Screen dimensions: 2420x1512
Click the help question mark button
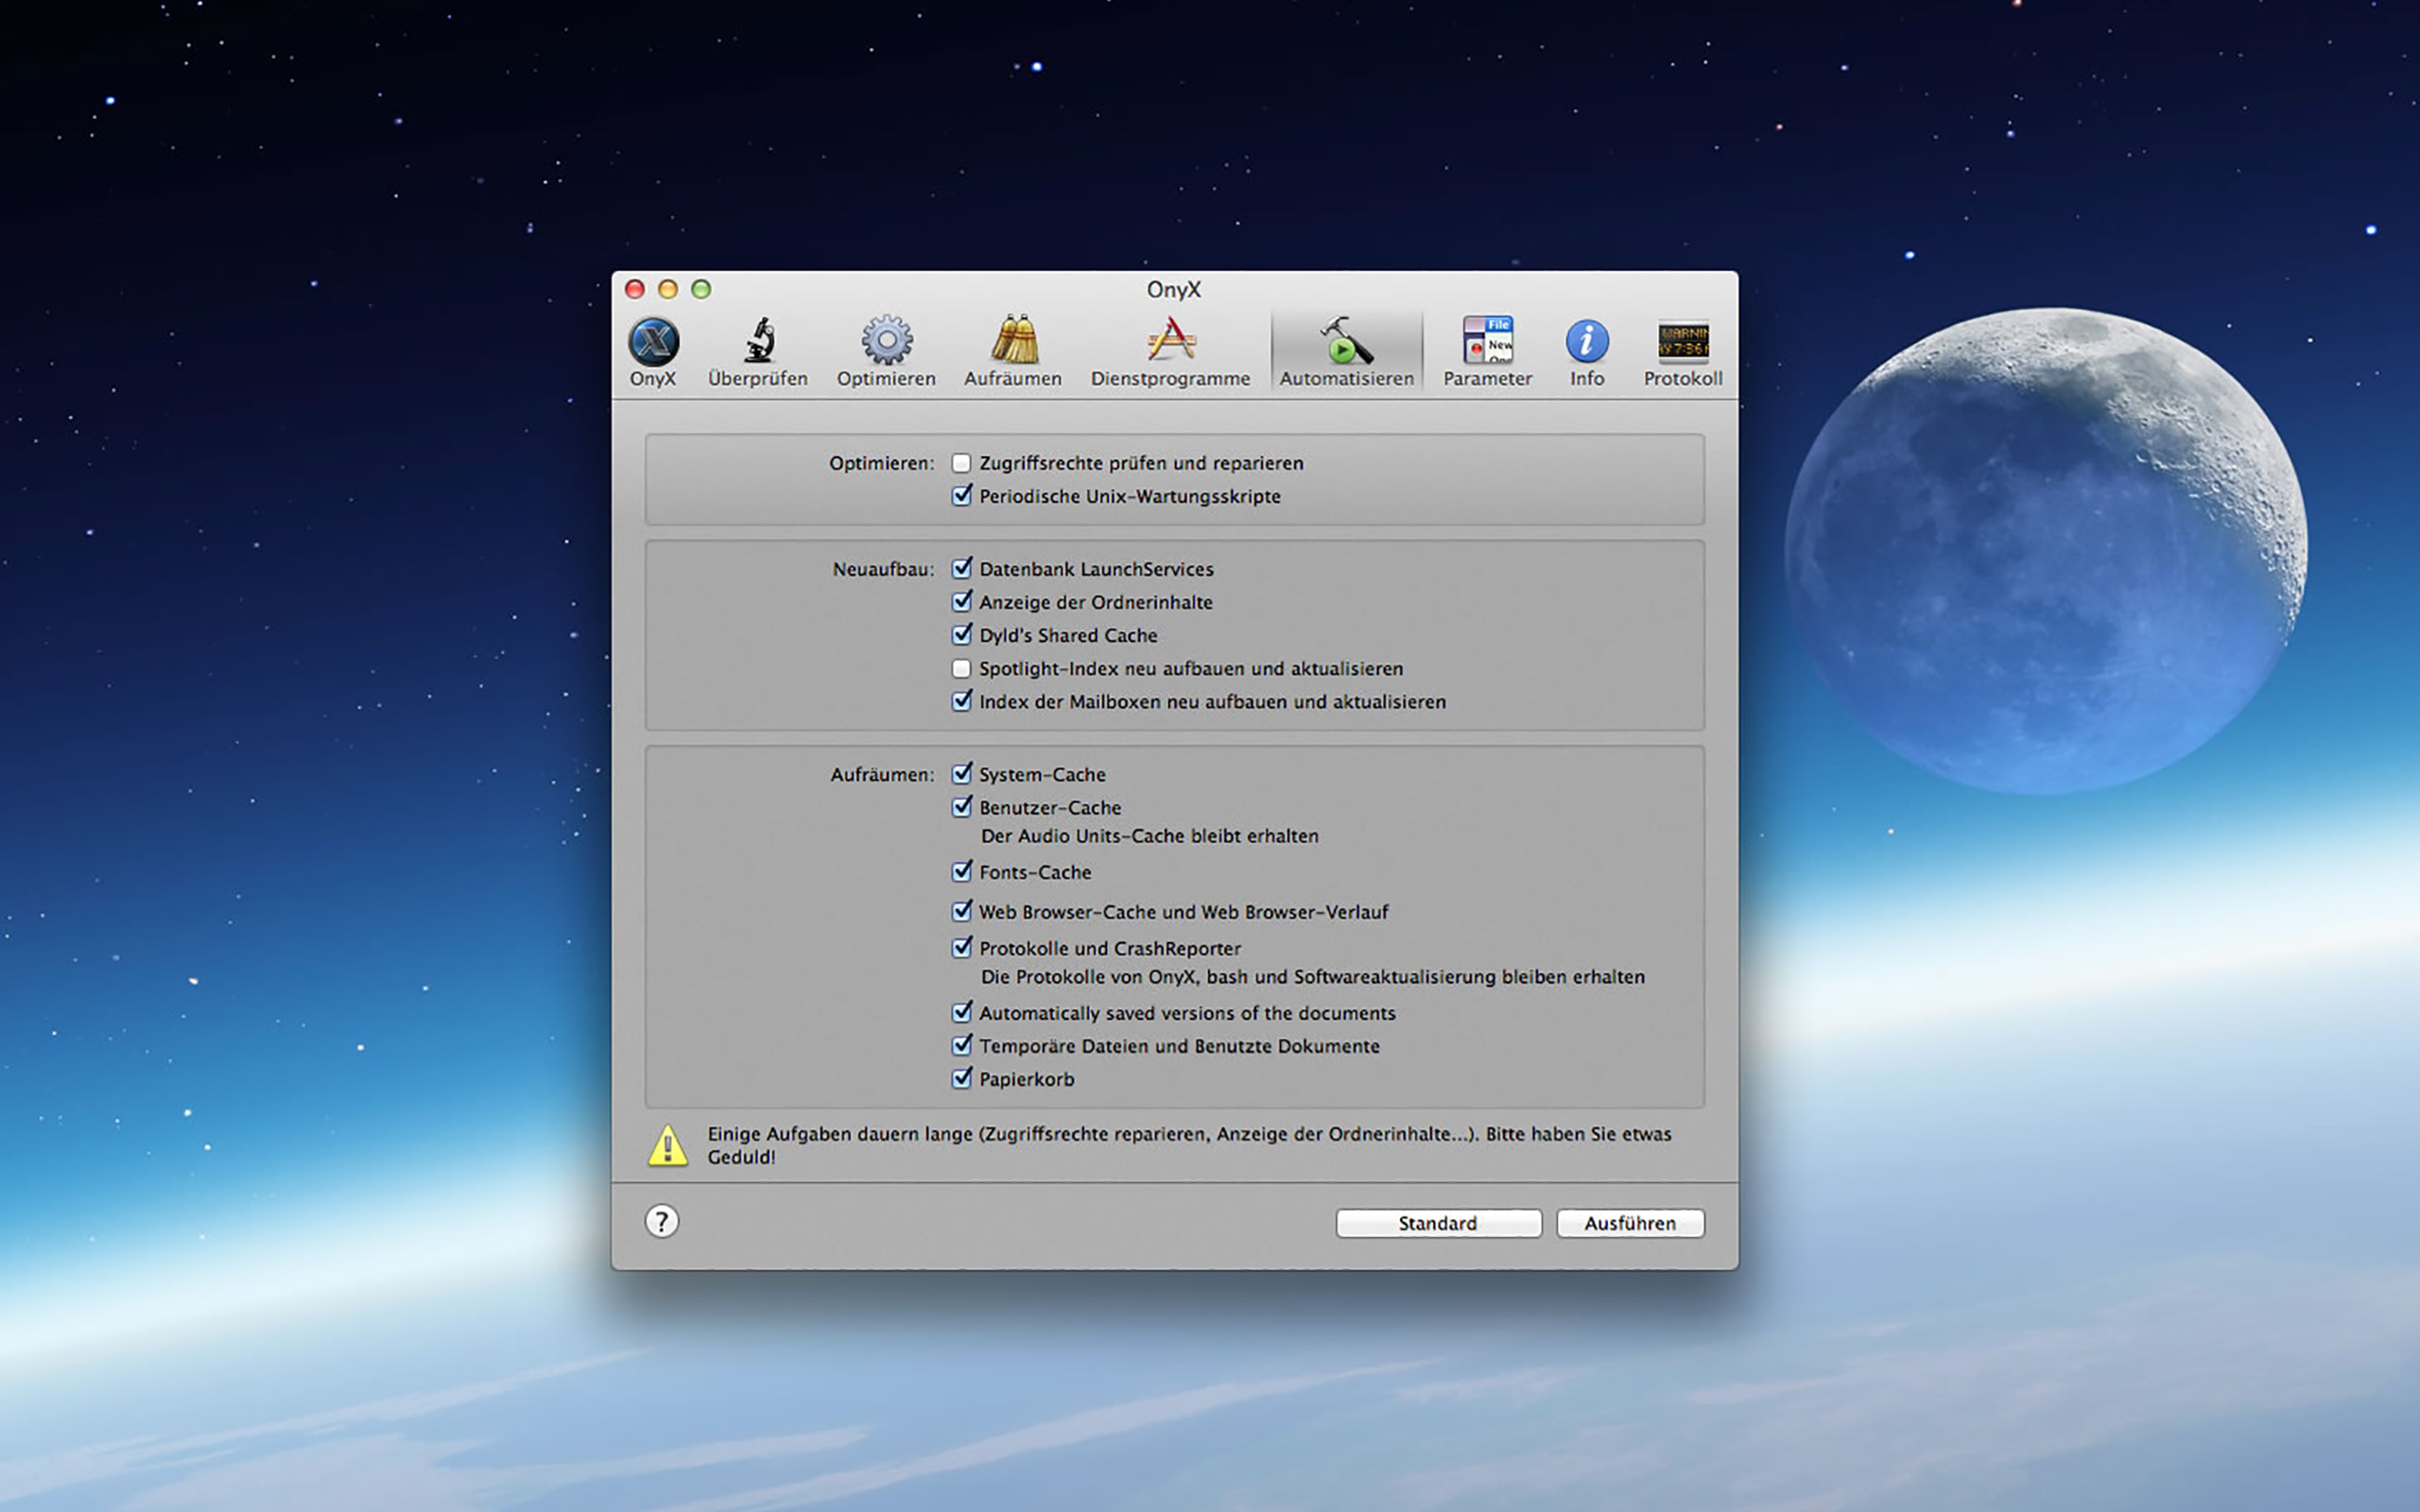(x=661, y=1221)
